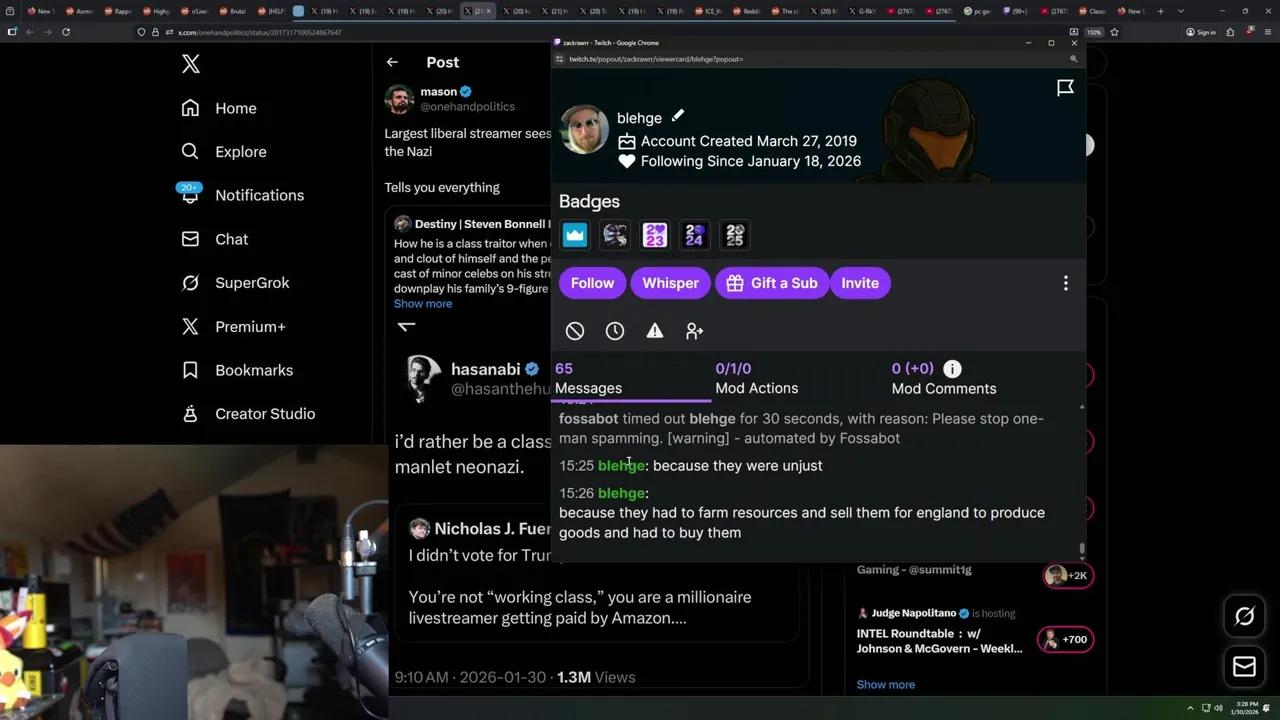Go back using the Post arrow
The image size is (1280, 720).
click(392, 62)
